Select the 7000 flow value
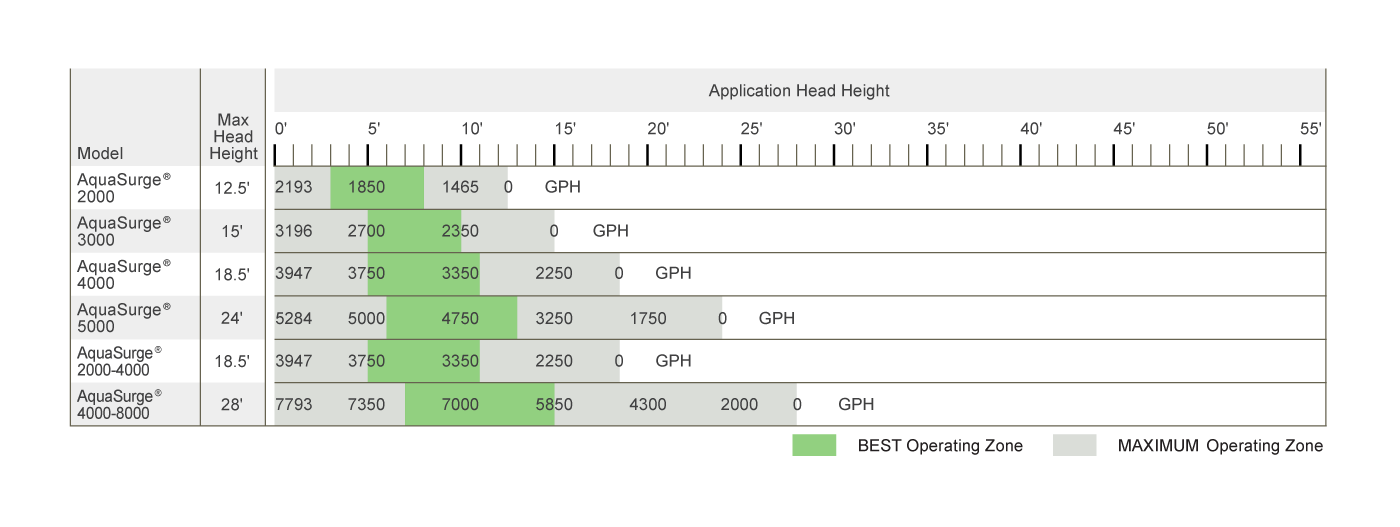The width and height of the screenshot is (1400, 527). 460,405
